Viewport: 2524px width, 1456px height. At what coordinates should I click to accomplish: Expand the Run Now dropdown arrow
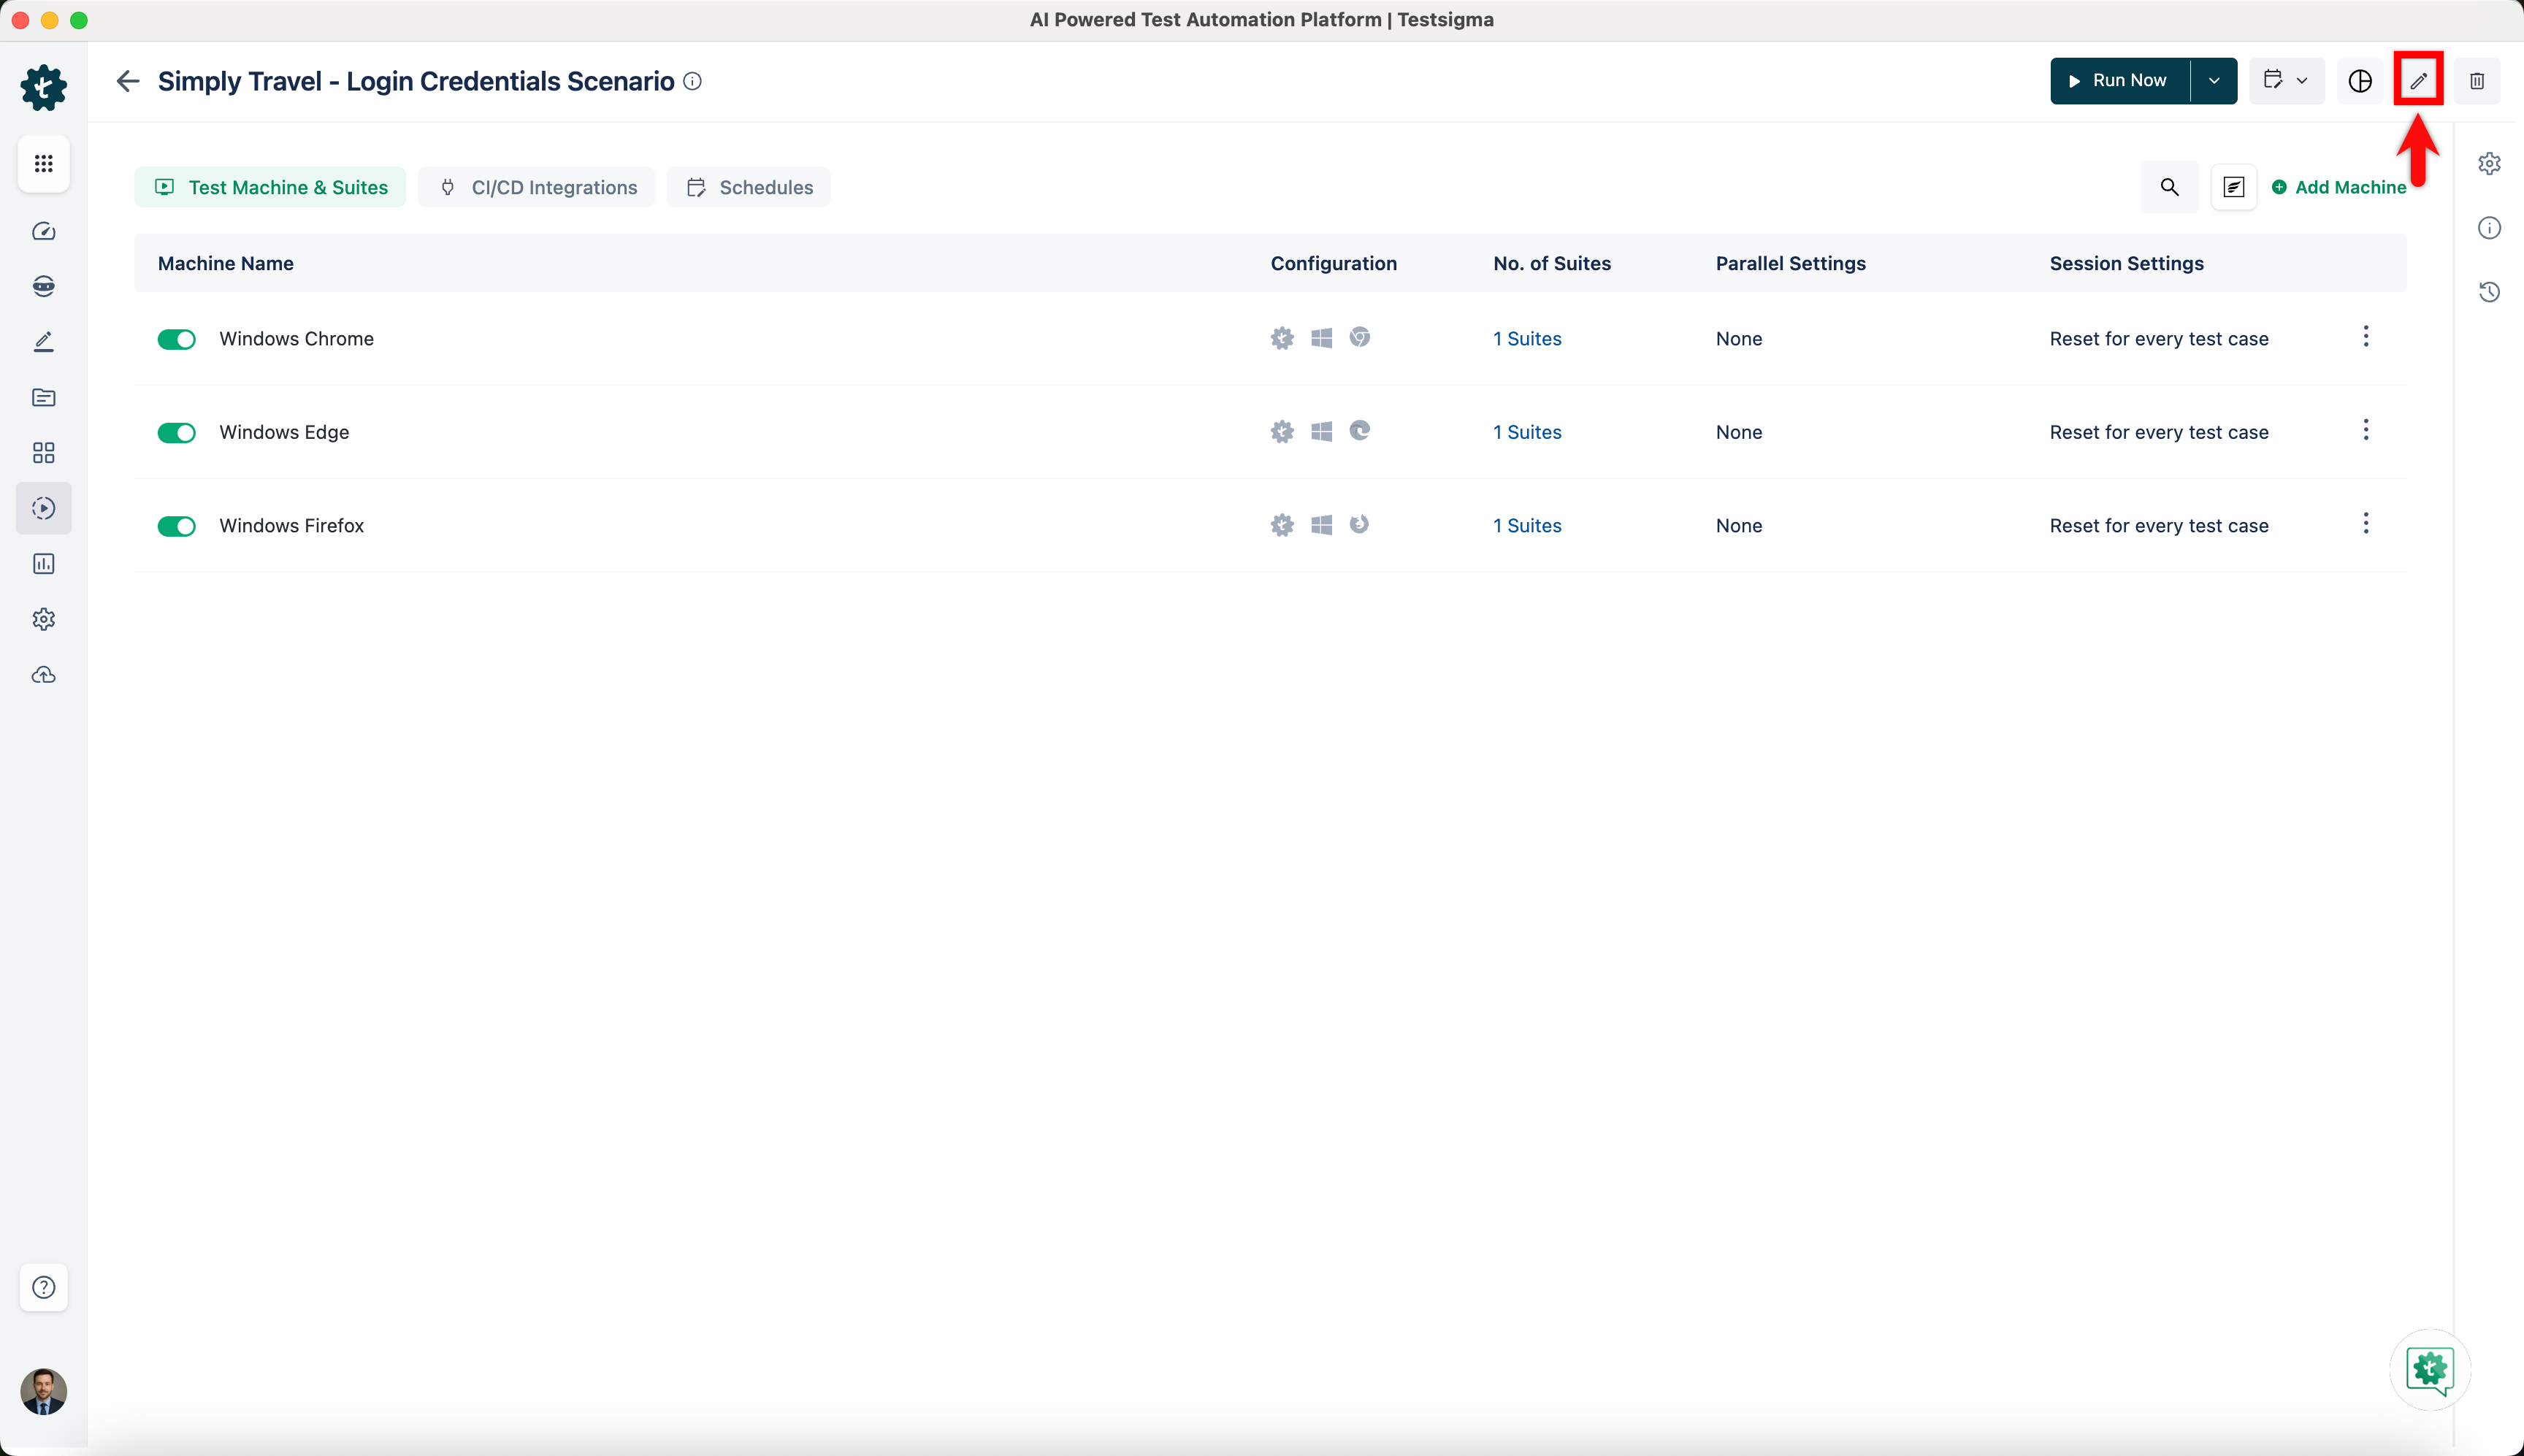(2213, 81)
